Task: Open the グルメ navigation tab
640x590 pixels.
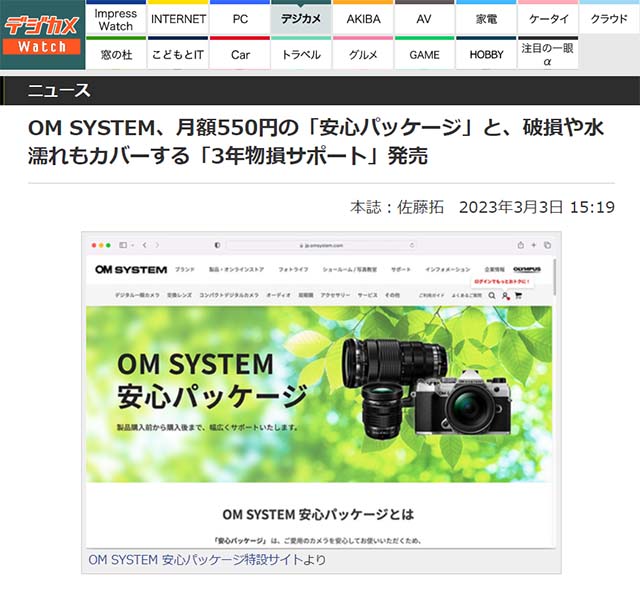Action: coord(363,54)
